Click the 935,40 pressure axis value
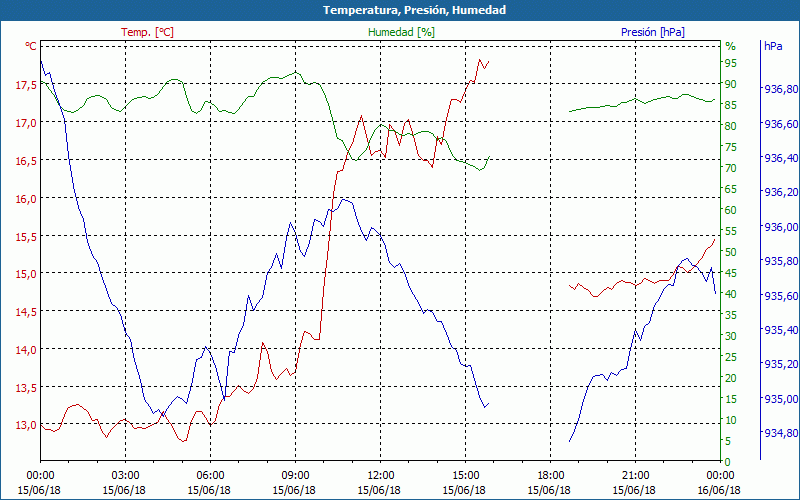800x500 pixels. coord(781,330)
